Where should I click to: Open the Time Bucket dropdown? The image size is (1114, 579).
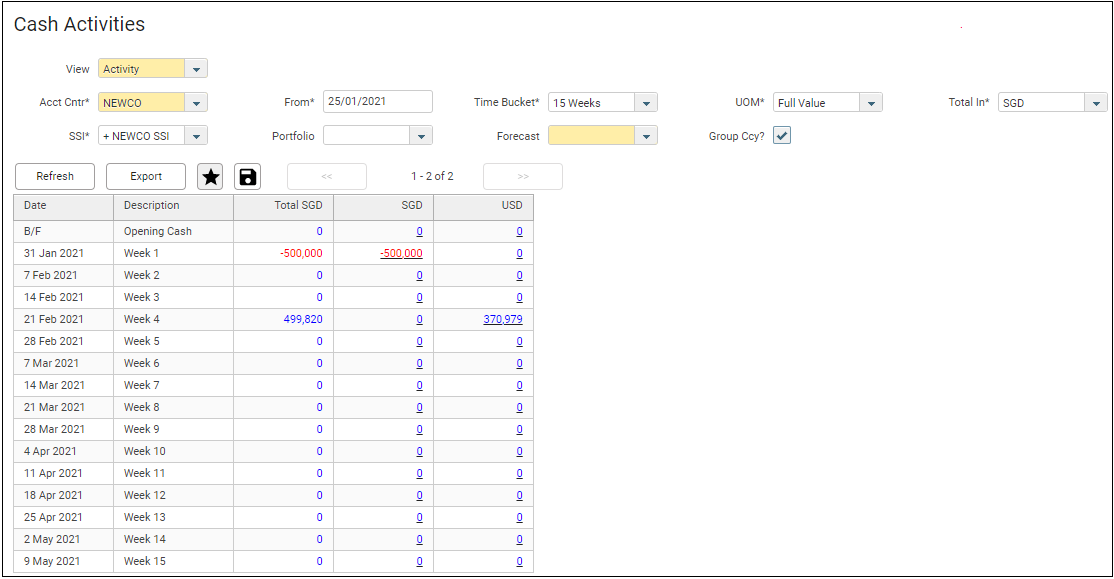click(x=646, y=103)
